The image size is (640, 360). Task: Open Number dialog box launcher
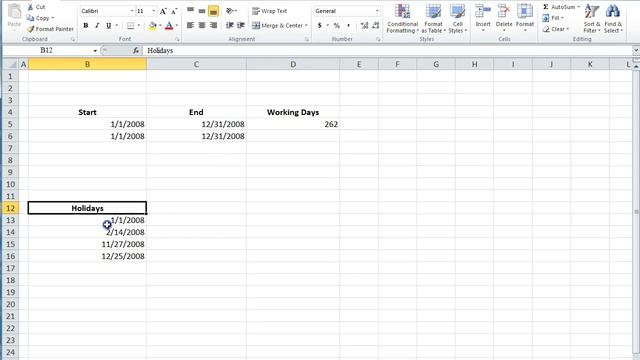[378, 40]
